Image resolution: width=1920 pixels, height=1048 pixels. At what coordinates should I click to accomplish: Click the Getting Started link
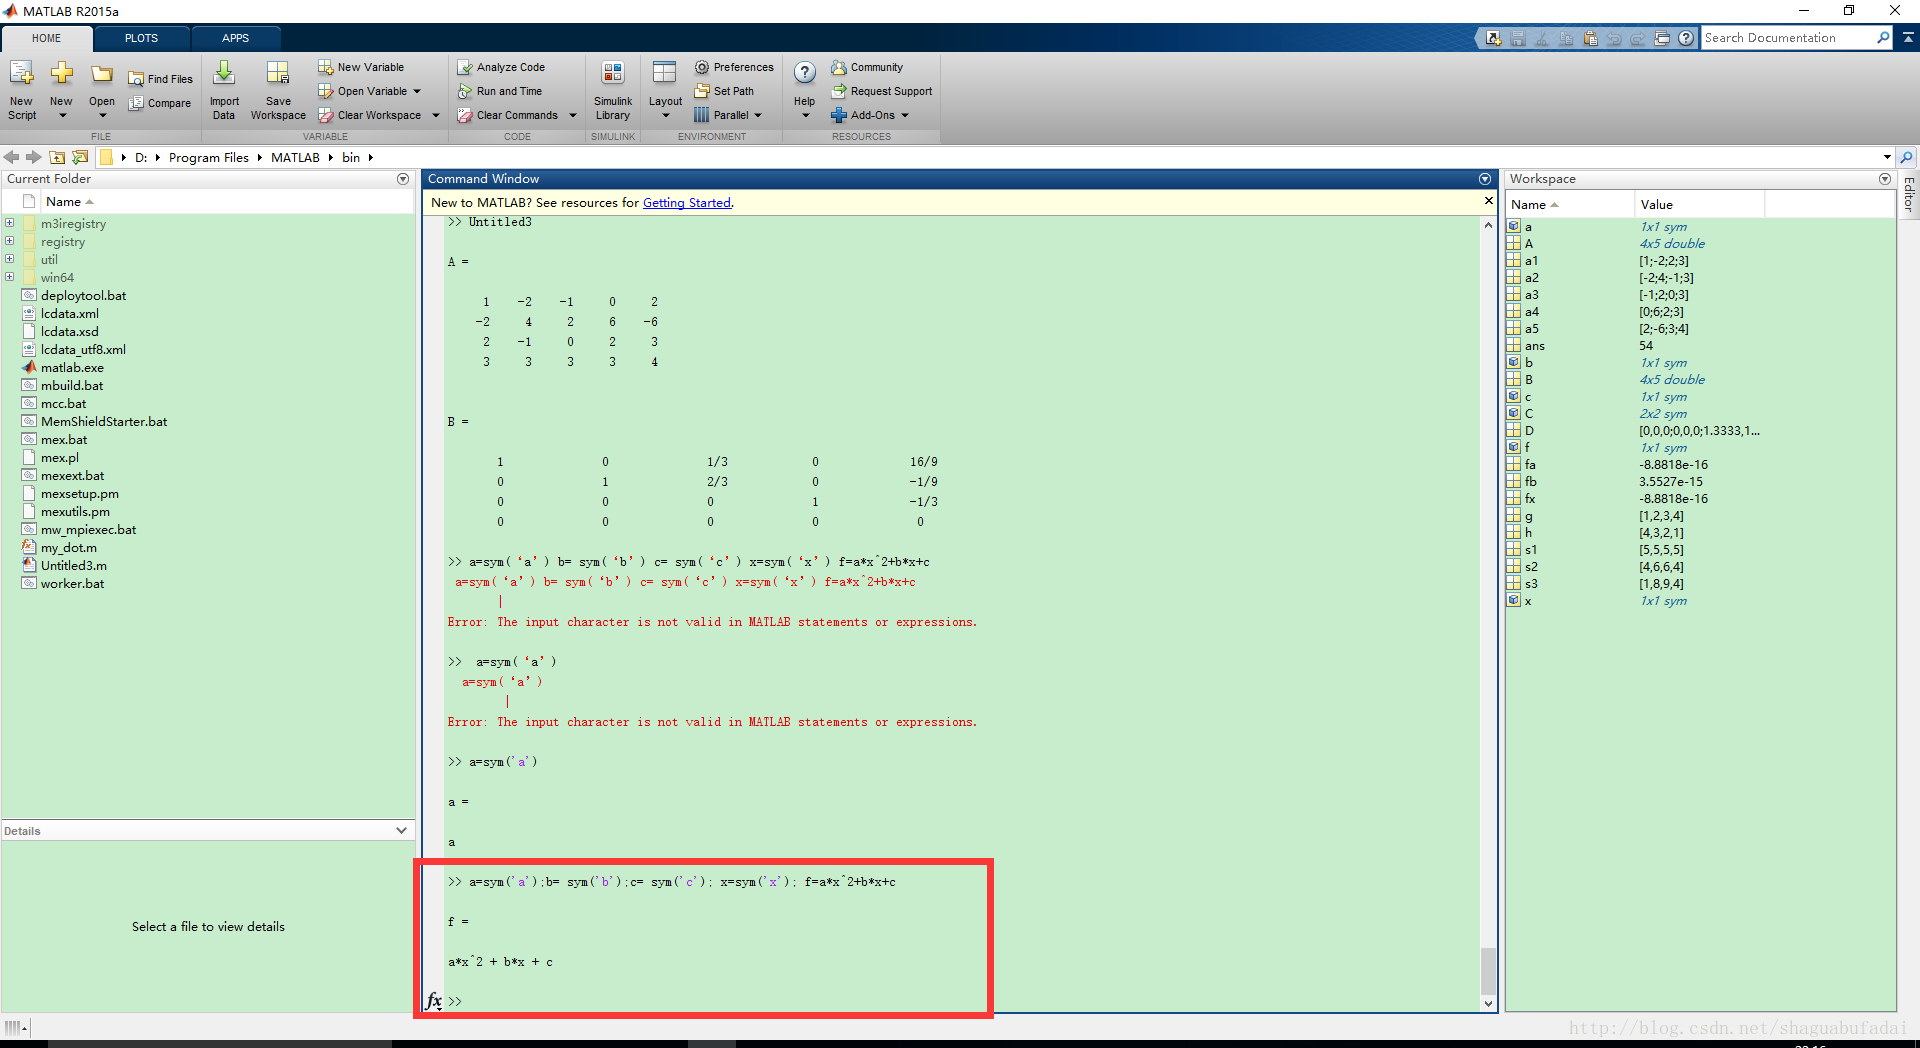(686, 203)
